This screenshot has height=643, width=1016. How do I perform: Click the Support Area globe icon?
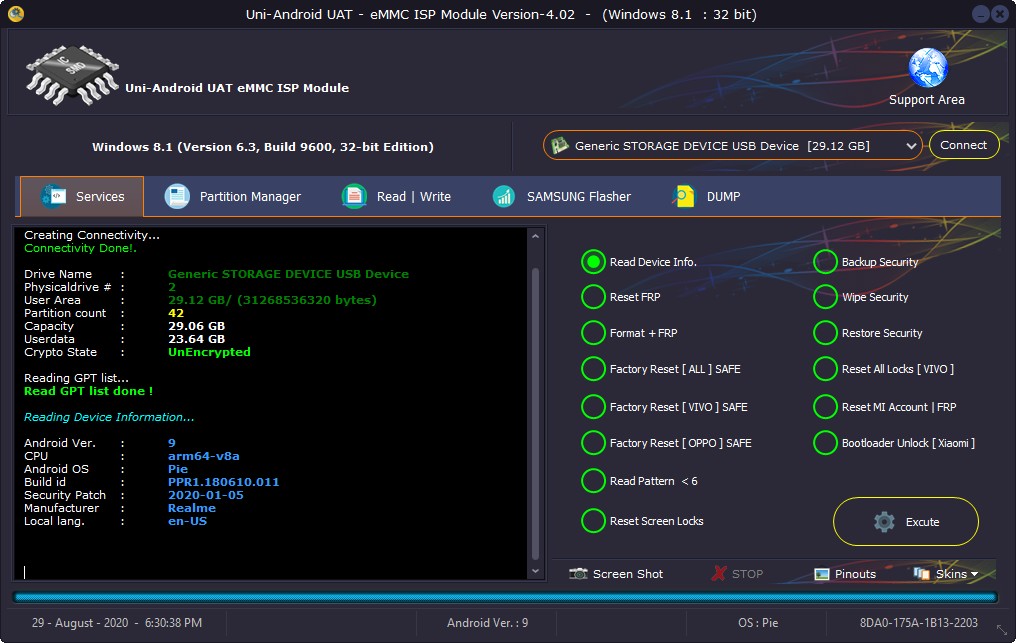click(927, 68)
